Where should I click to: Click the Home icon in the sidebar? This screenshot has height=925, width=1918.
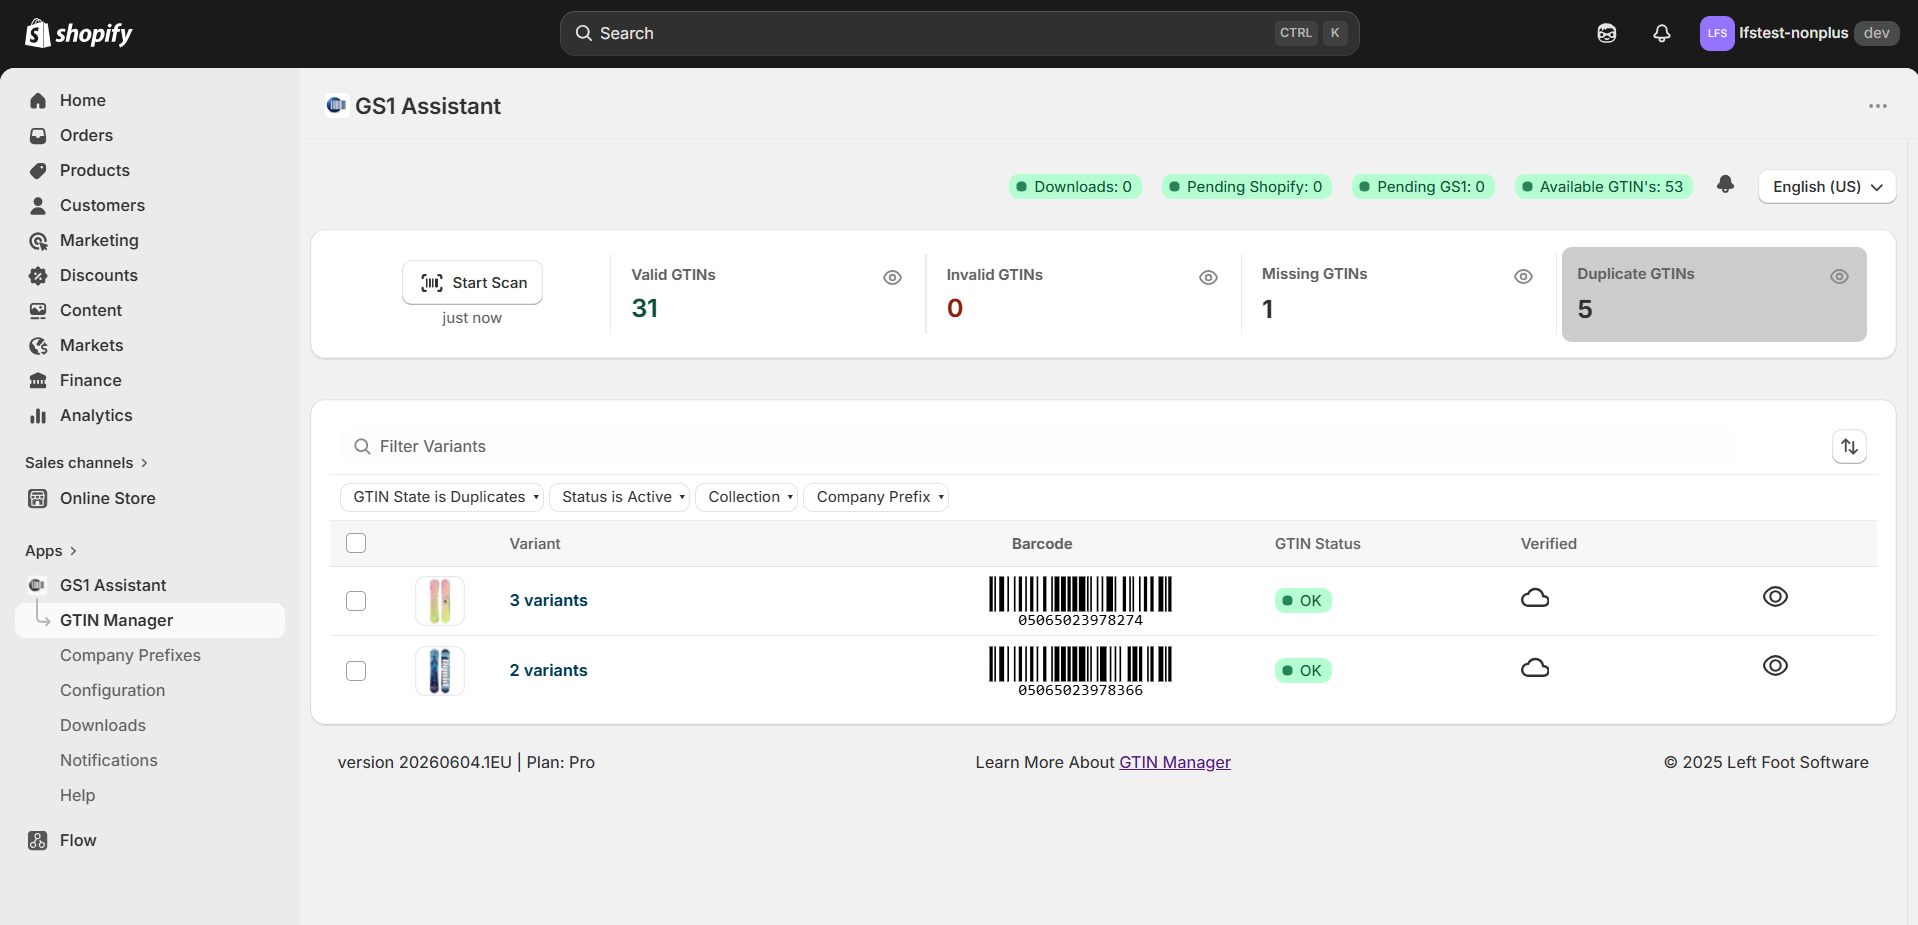pos(38,100)
